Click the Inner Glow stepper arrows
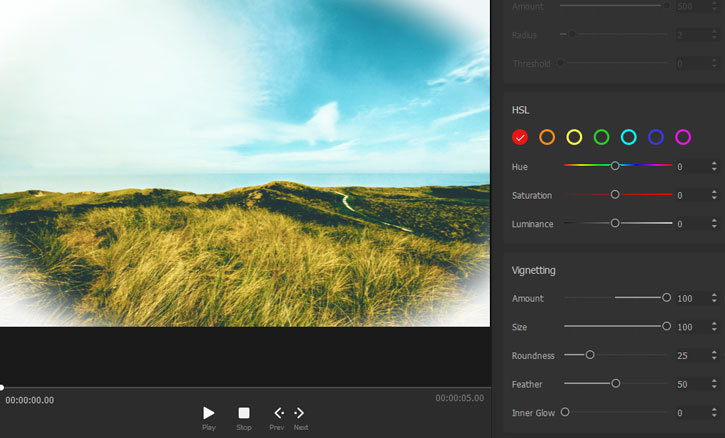This screenshot has height=438, width=725. (714, 413)
